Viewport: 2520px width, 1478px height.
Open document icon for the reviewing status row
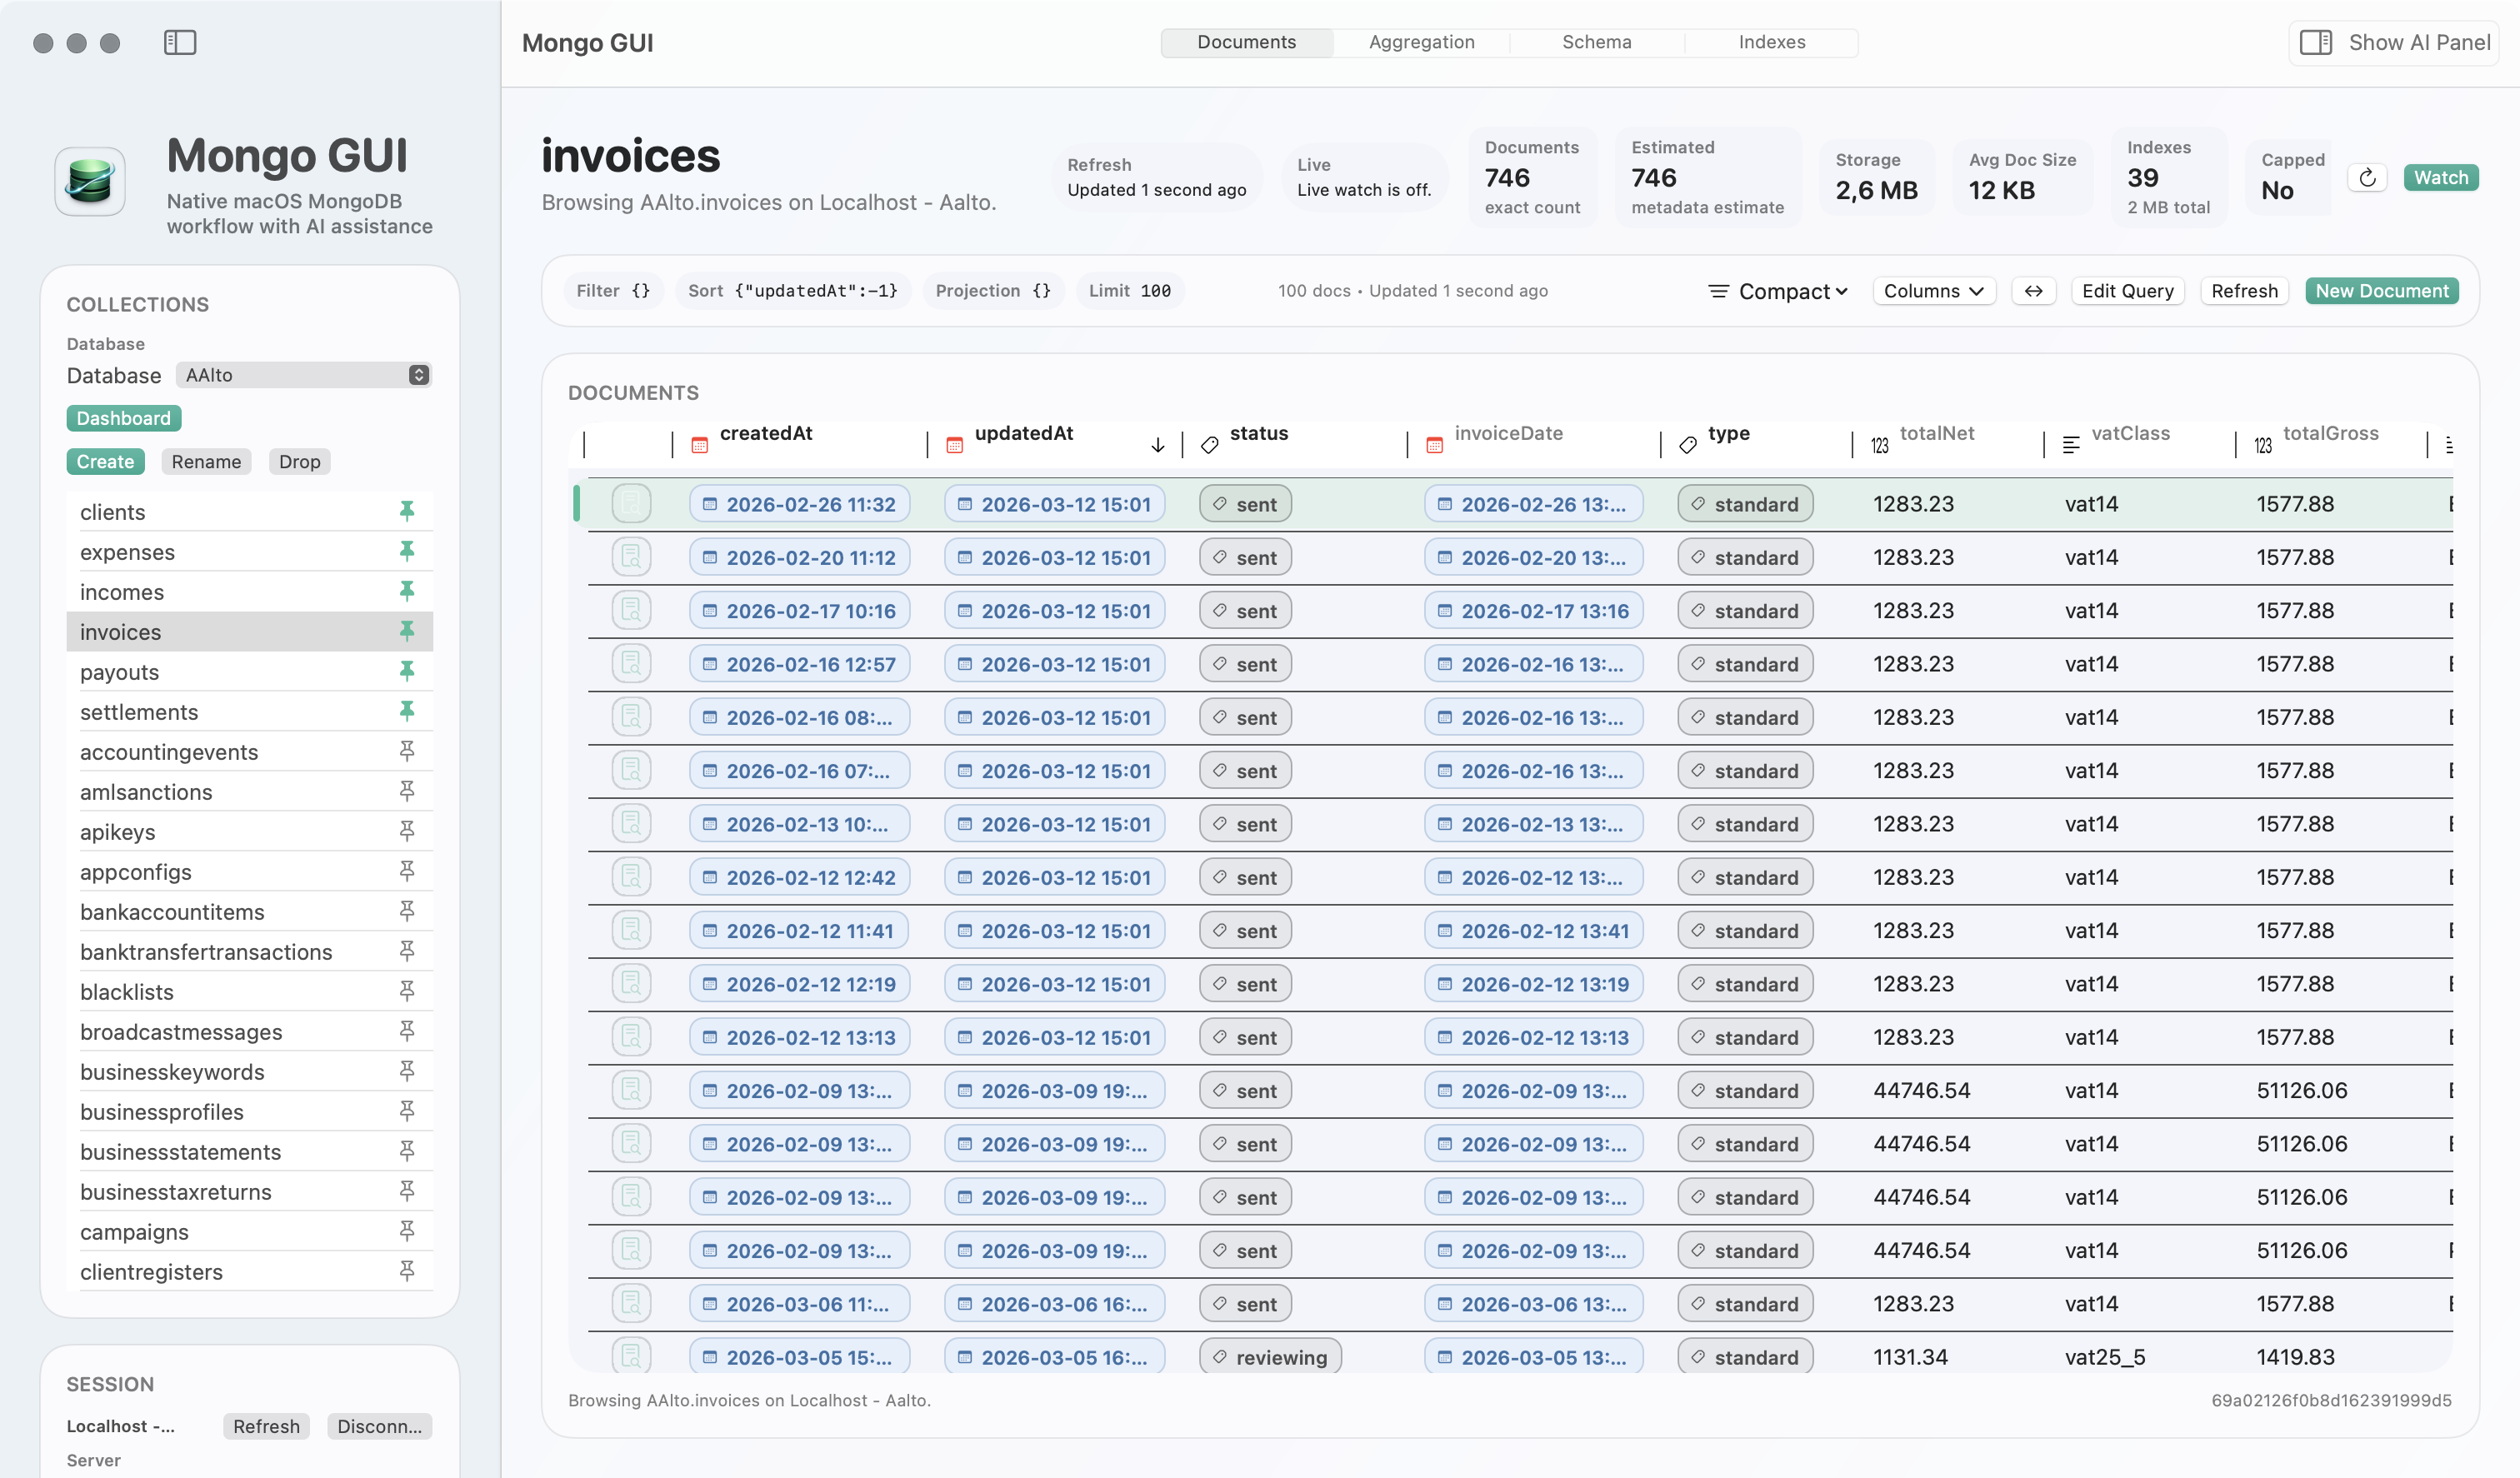tap(631, 1356)
